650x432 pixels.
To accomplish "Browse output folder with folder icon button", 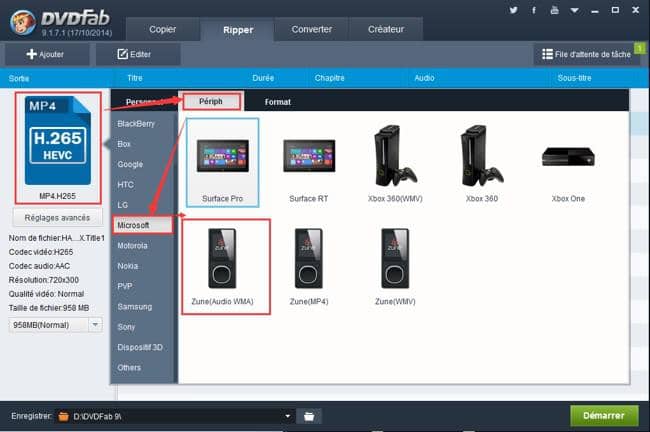I will pyautogui.click(x=309, y=416).
